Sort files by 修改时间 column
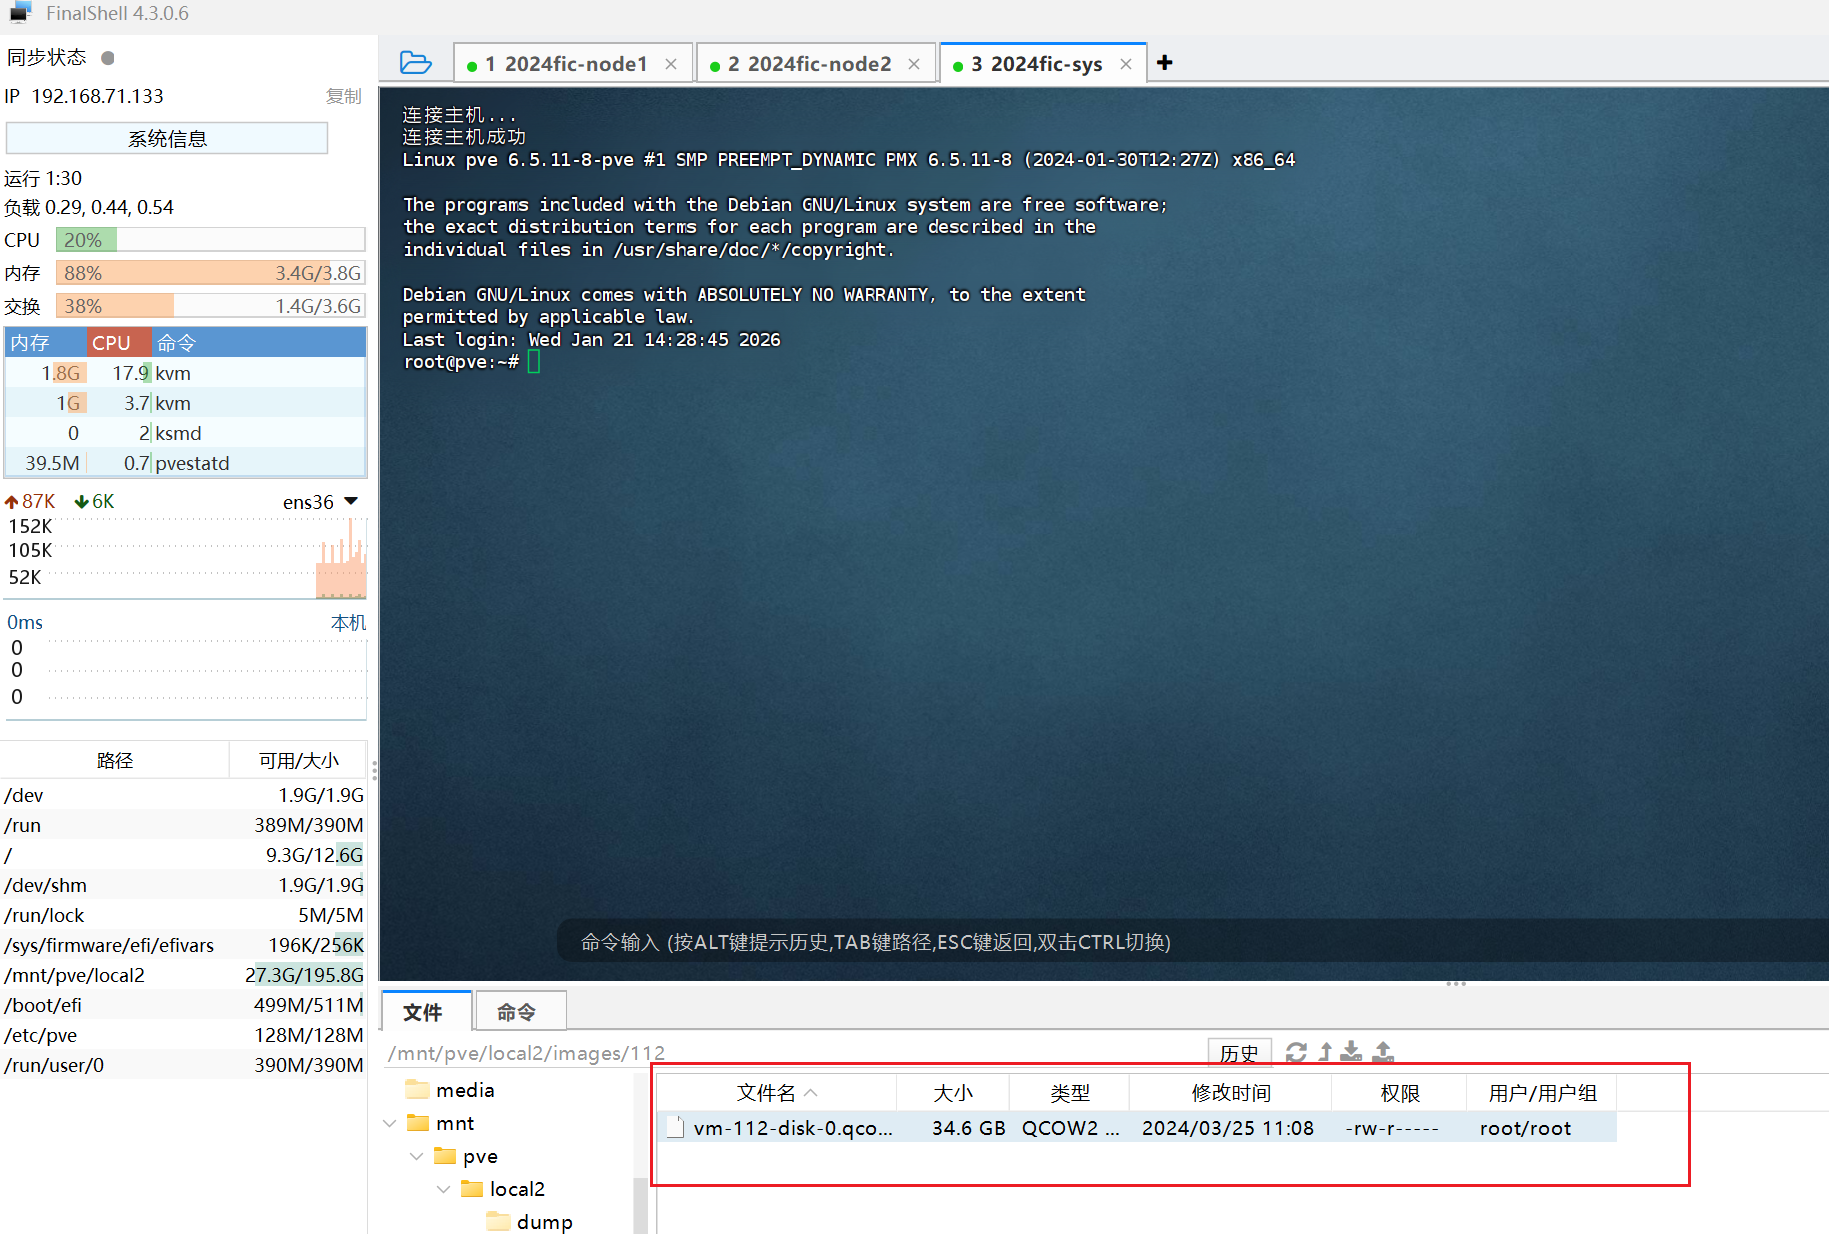This screenshot has width=1829, height=1234. coord(1230,1093)
